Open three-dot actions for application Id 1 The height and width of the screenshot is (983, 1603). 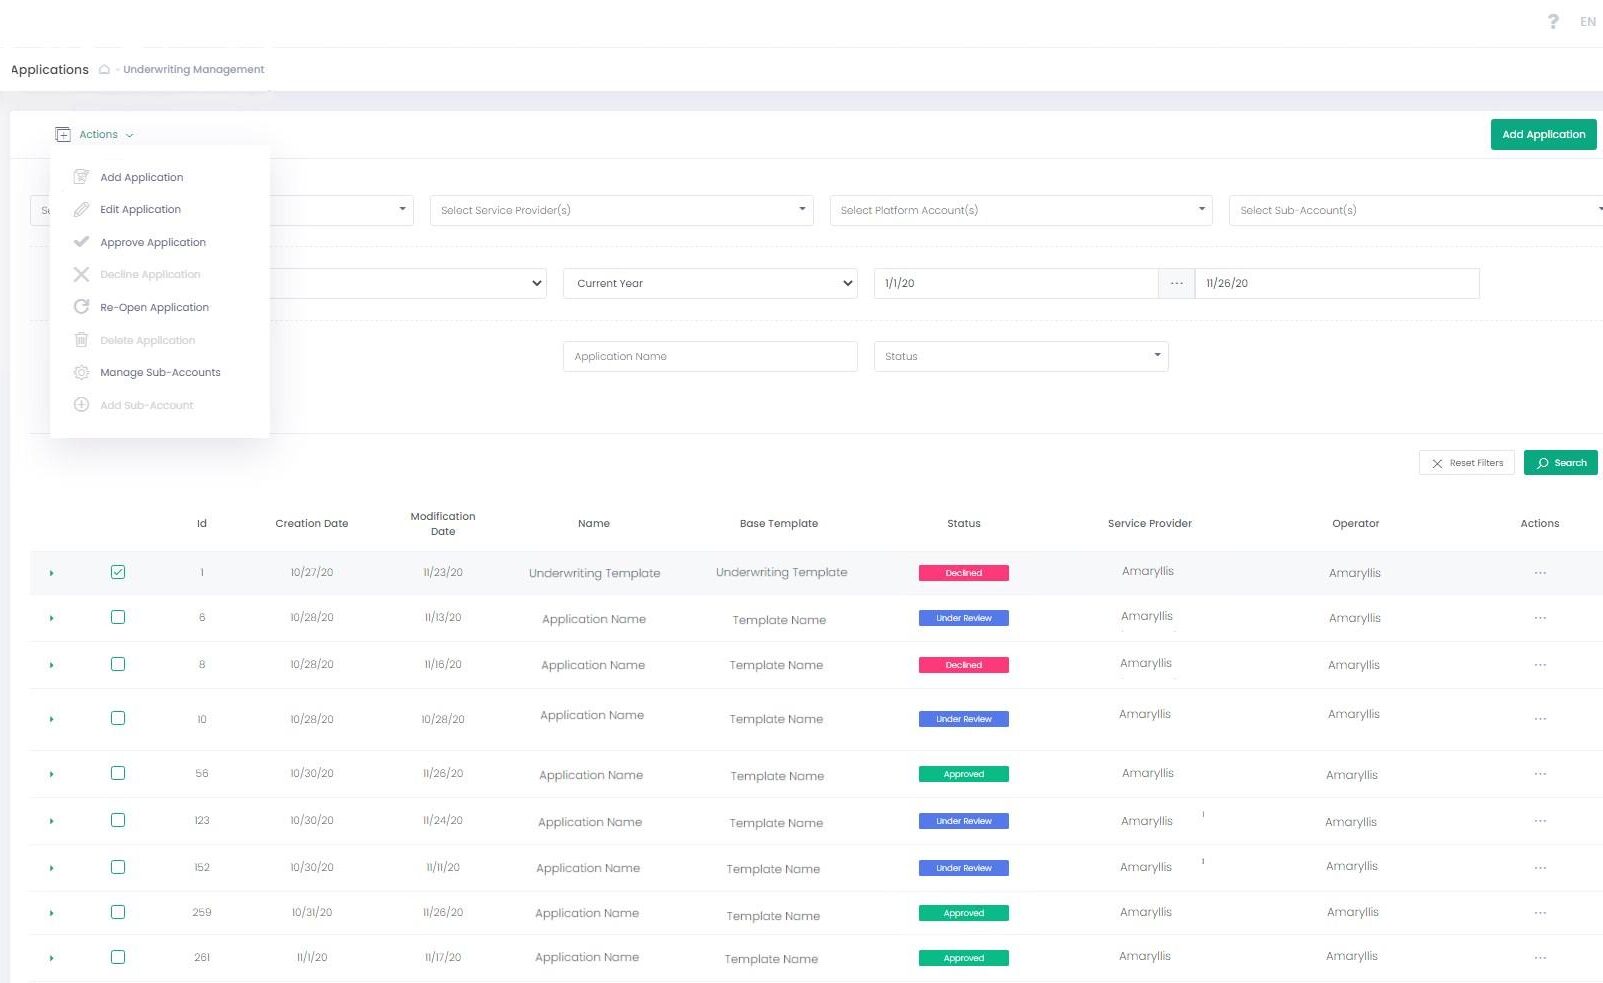coord(1540,573)
